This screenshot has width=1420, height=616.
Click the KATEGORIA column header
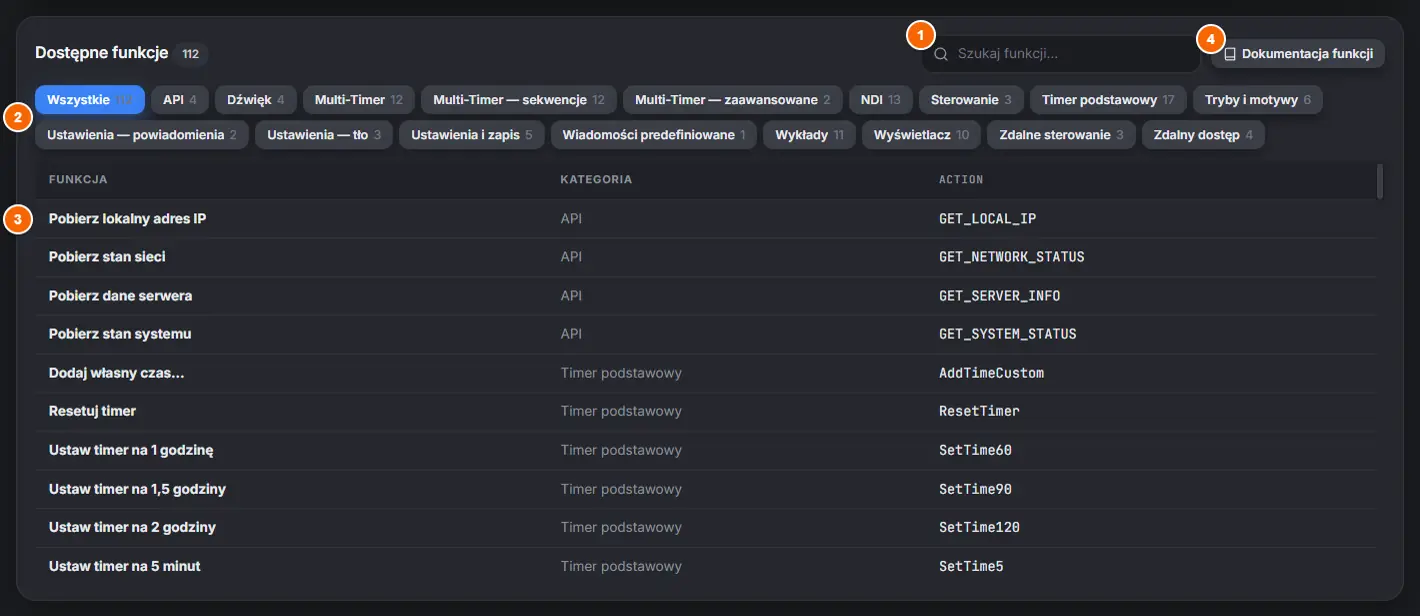pyautogui.click(x=596, y=180)
